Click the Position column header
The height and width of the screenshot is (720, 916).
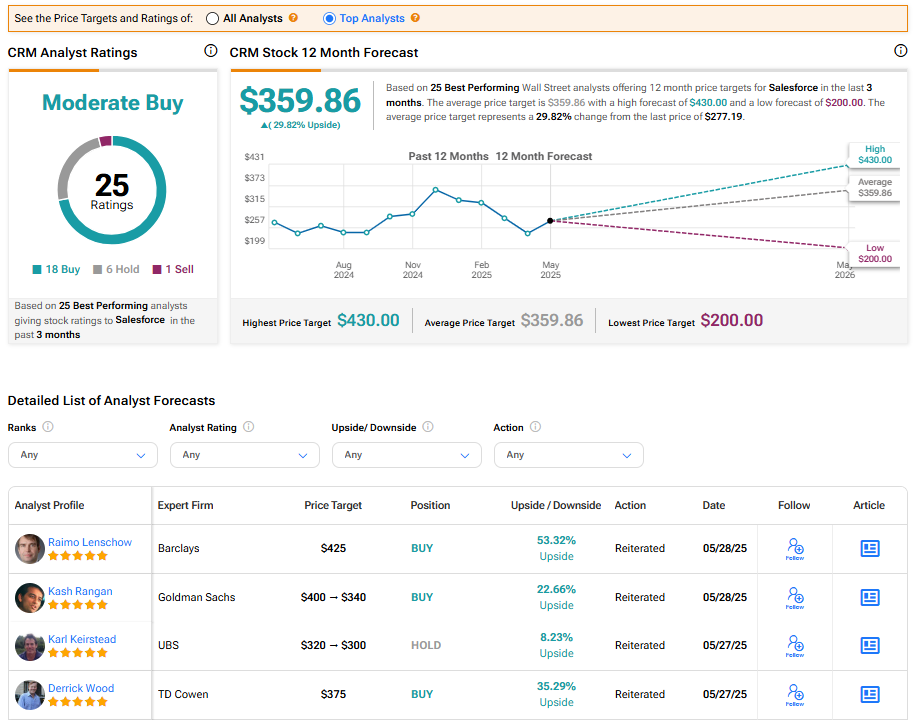point(430,506)
